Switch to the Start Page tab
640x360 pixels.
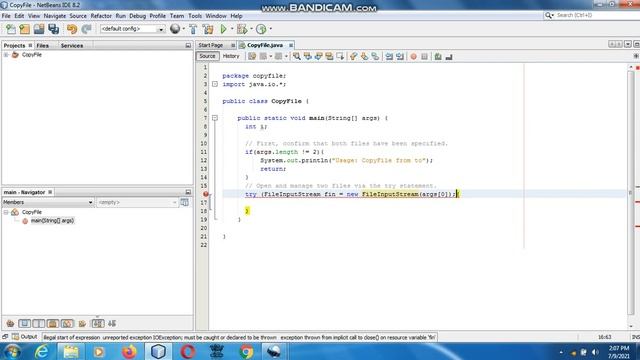tap(211, 45)
